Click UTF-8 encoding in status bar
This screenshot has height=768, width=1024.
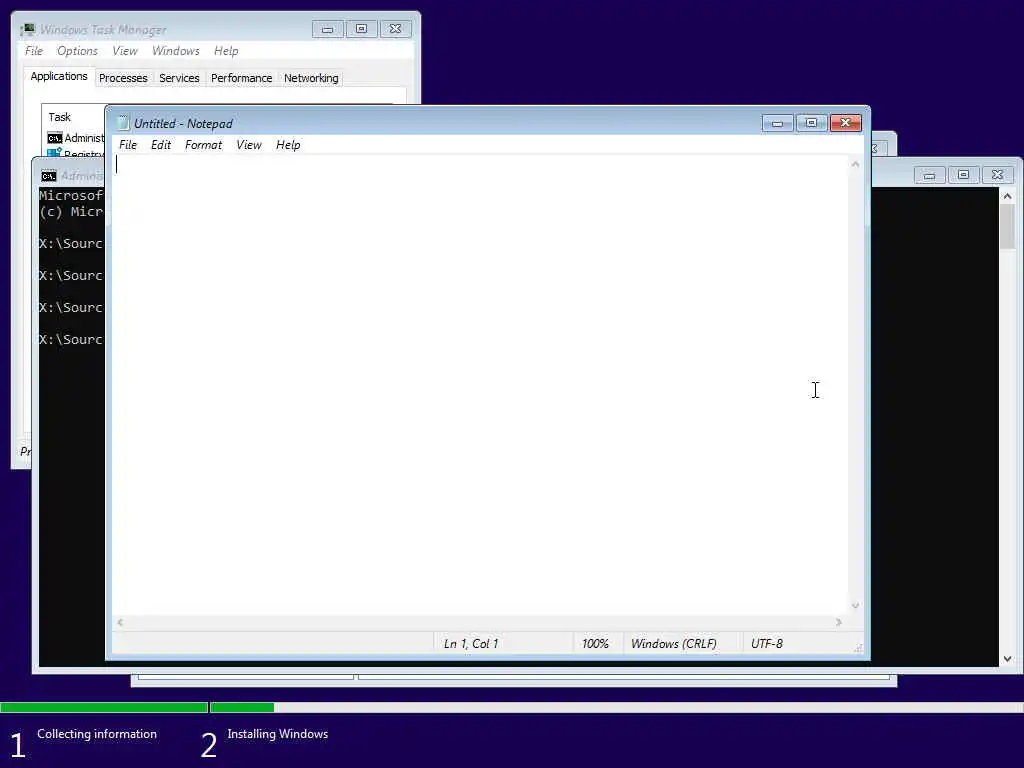point(767,644)
